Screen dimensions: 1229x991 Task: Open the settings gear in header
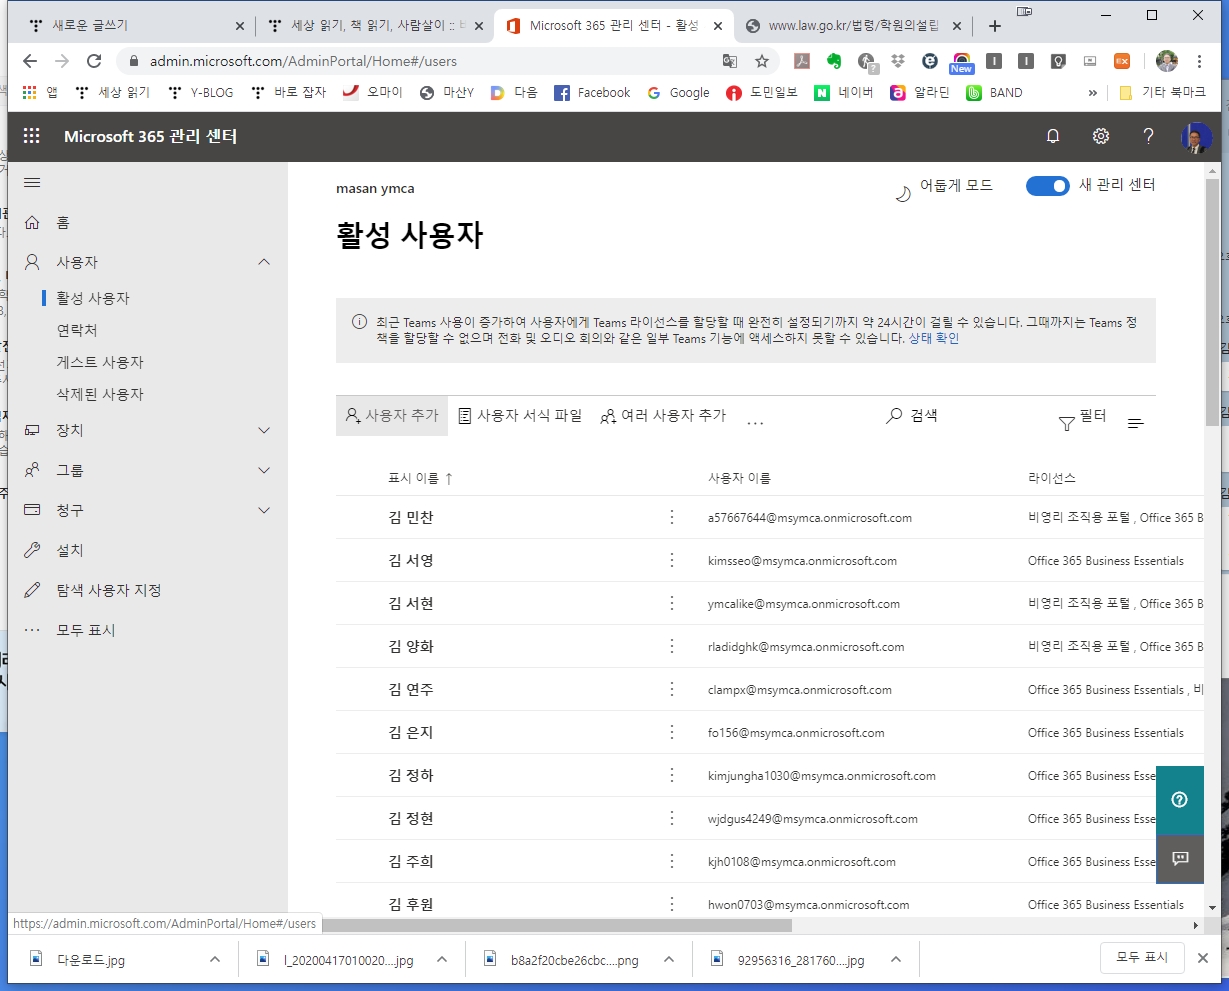pyautogui.click(x=1101, y=136)
